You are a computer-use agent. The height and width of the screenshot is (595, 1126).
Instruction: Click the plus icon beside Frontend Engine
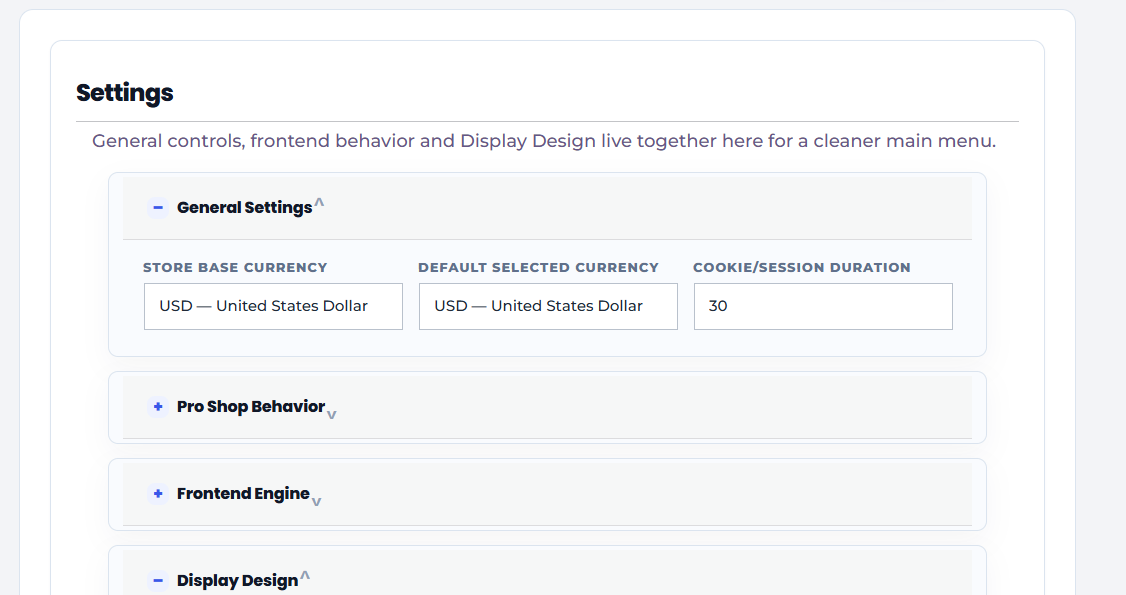point(158,494)
